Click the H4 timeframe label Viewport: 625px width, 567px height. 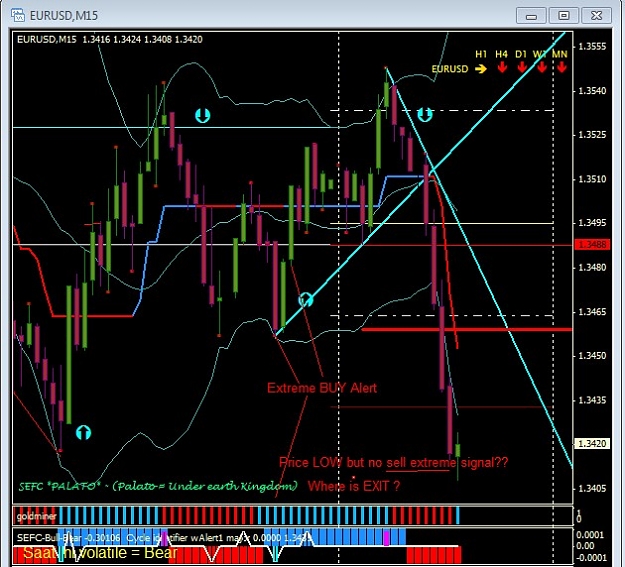coord(501,54)
